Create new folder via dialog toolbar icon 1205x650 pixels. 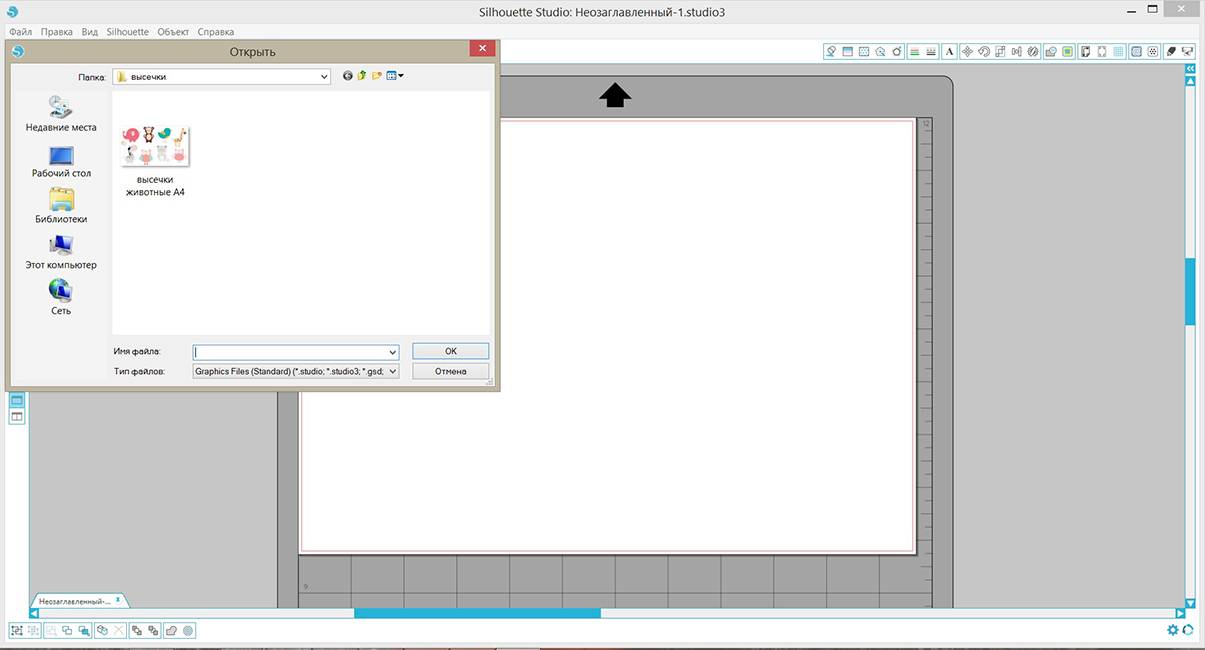click(x=377, y=76)
